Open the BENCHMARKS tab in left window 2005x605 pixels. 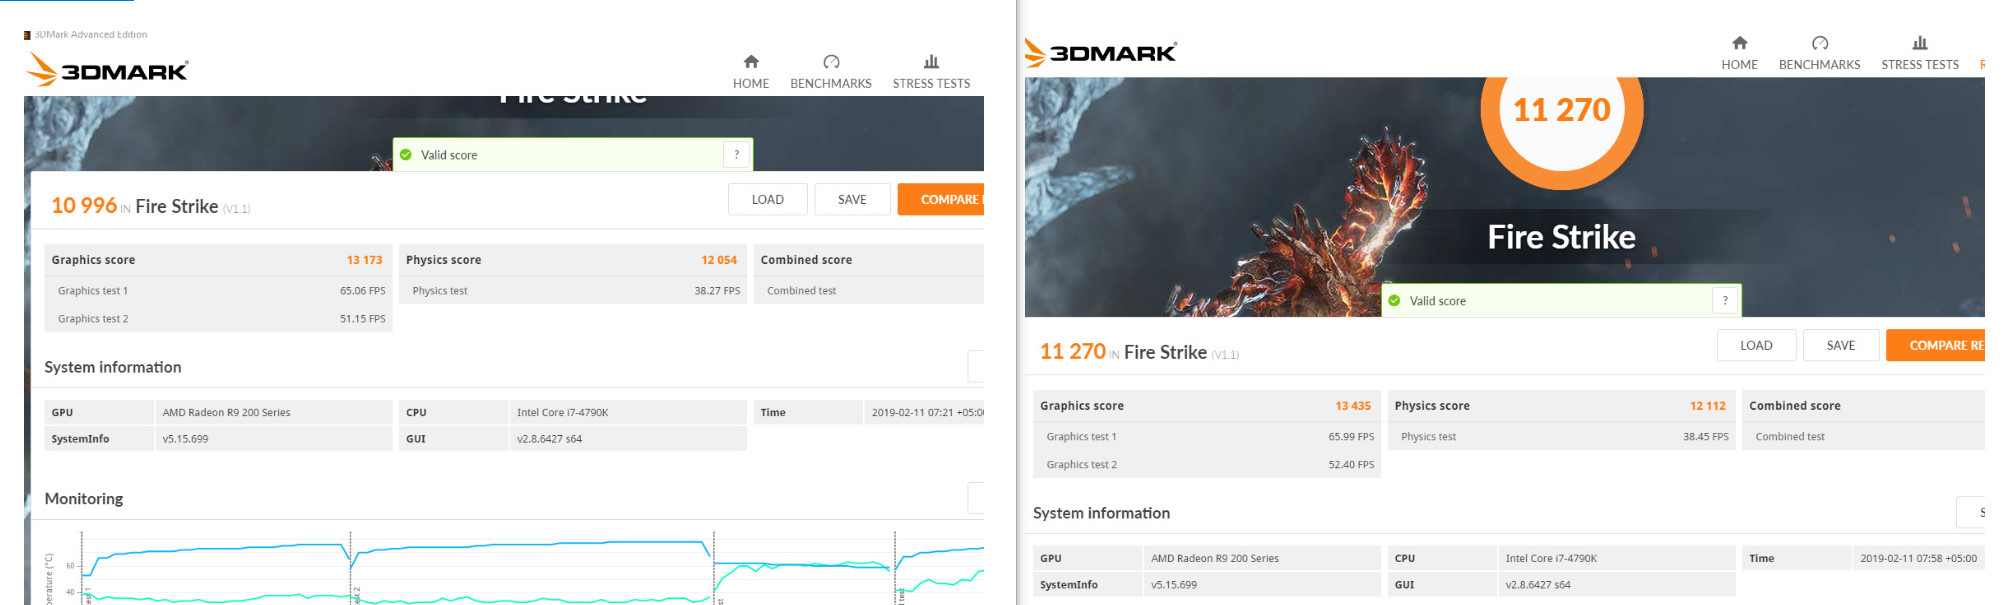tap(831, 84)
